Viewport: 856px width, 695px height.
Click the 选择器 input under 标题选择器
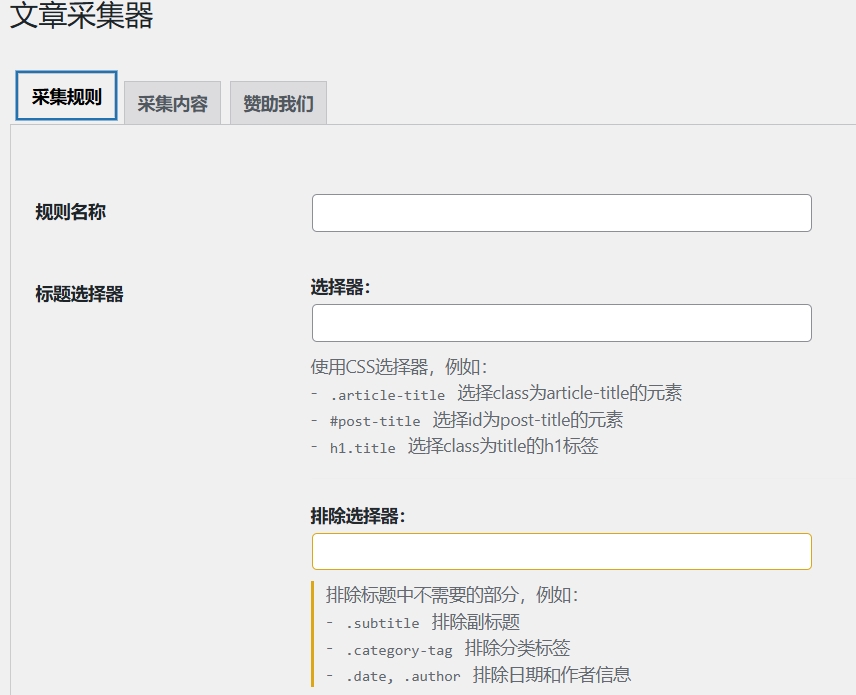(562, 323)
